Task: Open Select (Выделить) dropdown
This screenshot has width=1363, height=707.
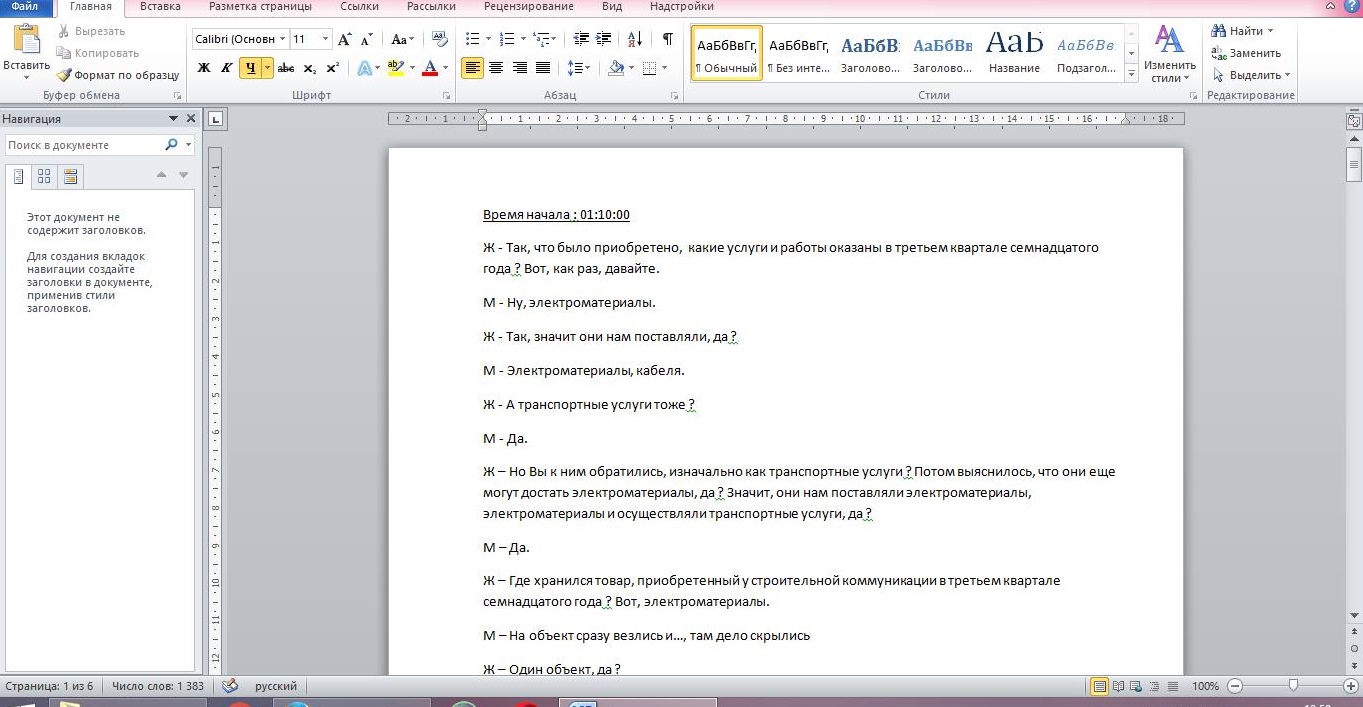Action: pyautogui.click(x=1251, y=75)
